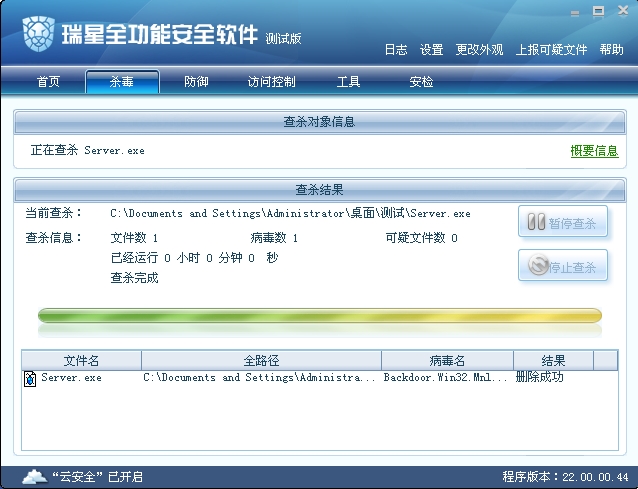Click the 查杀对象信息 panel header

click(x=320, y=122)
